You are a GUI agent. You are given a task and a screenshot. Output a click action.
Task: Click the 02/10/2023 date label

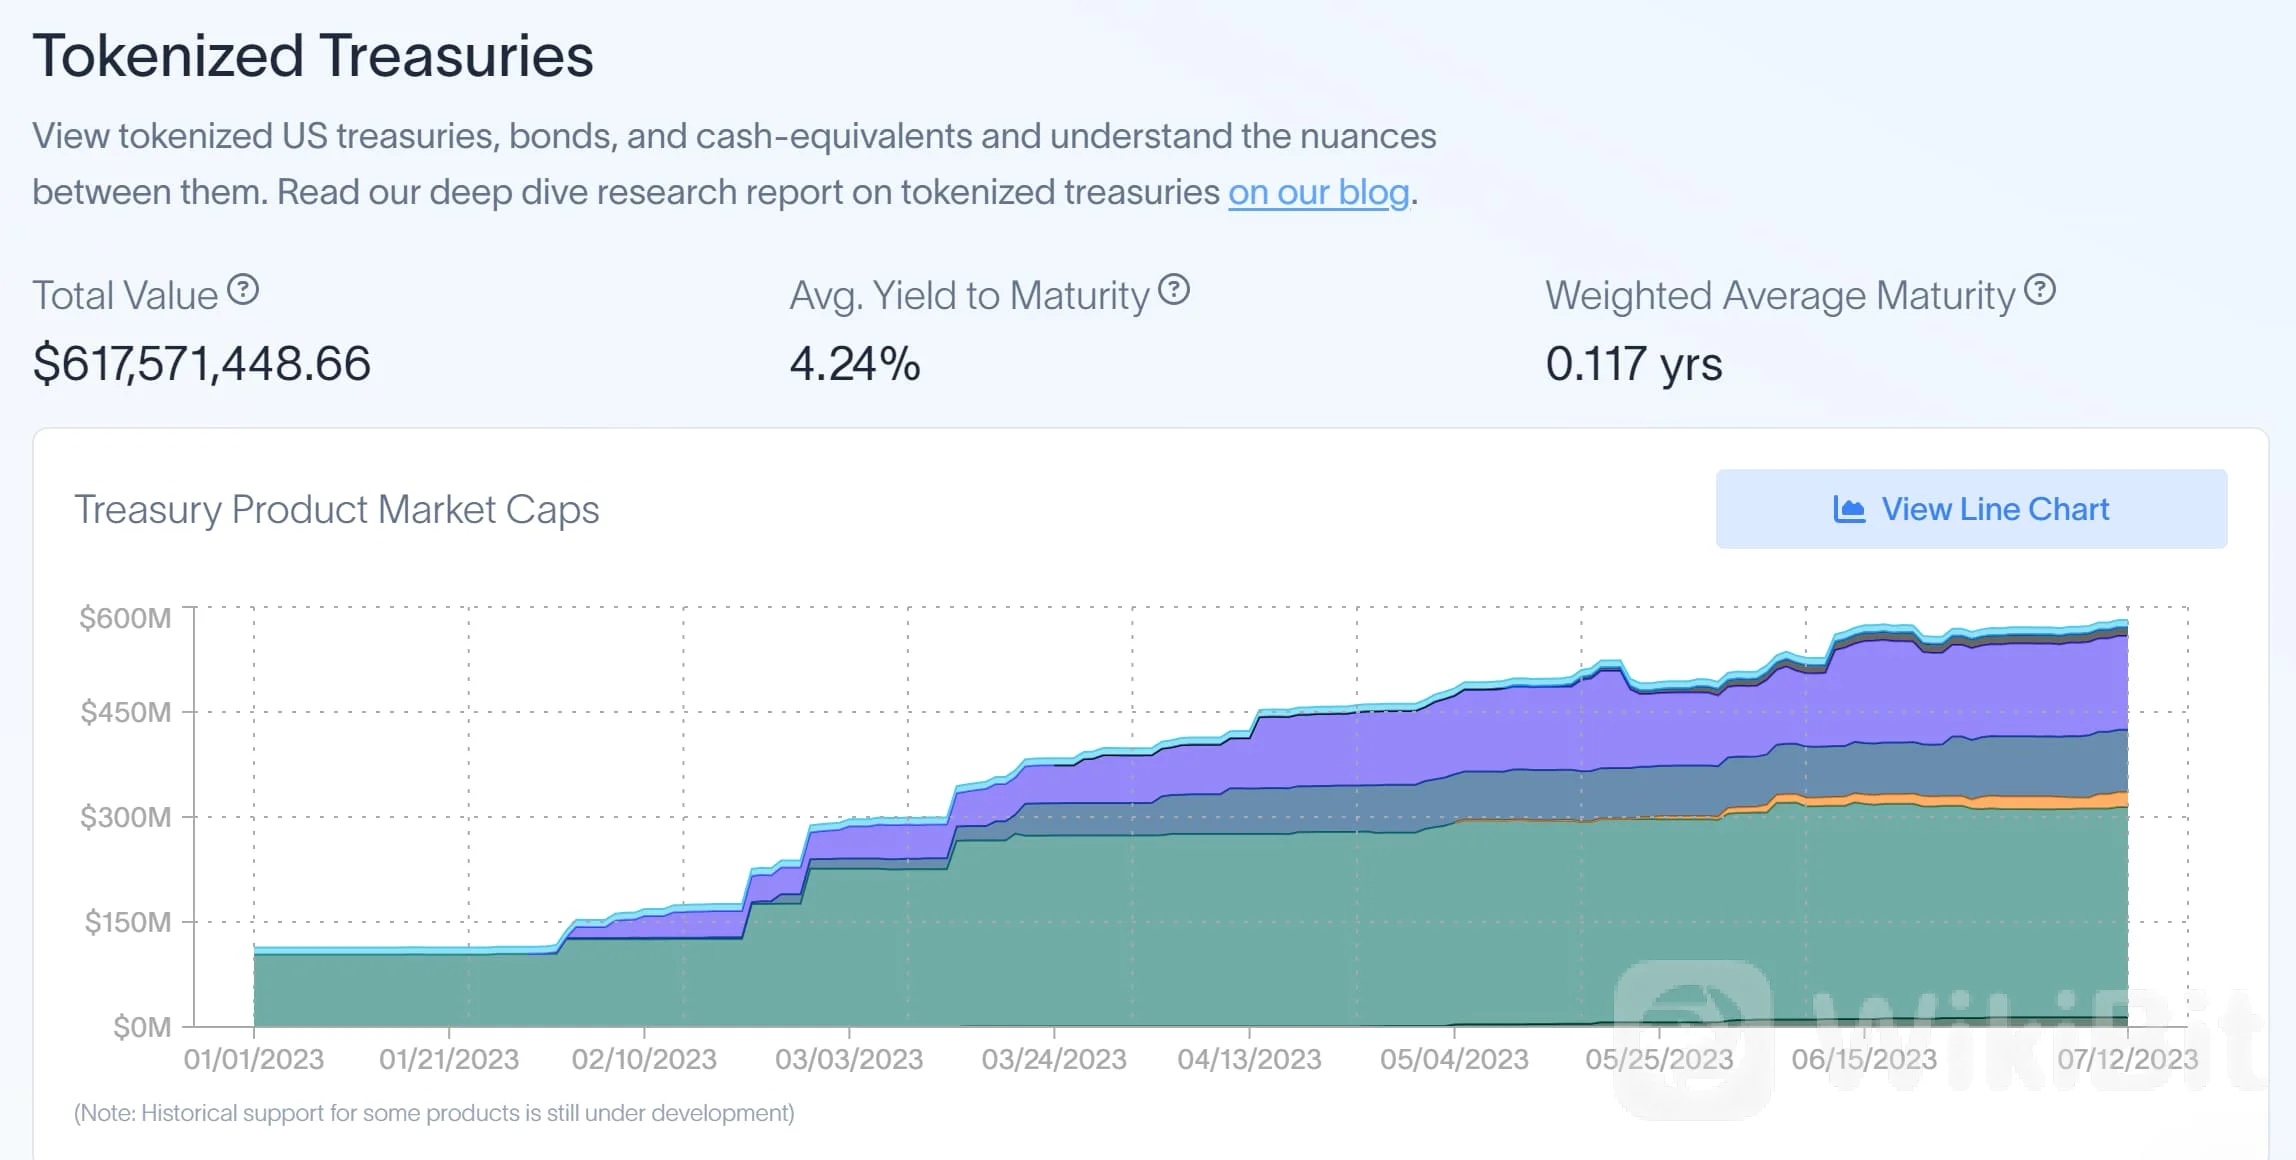click(x=644, y=1060)
